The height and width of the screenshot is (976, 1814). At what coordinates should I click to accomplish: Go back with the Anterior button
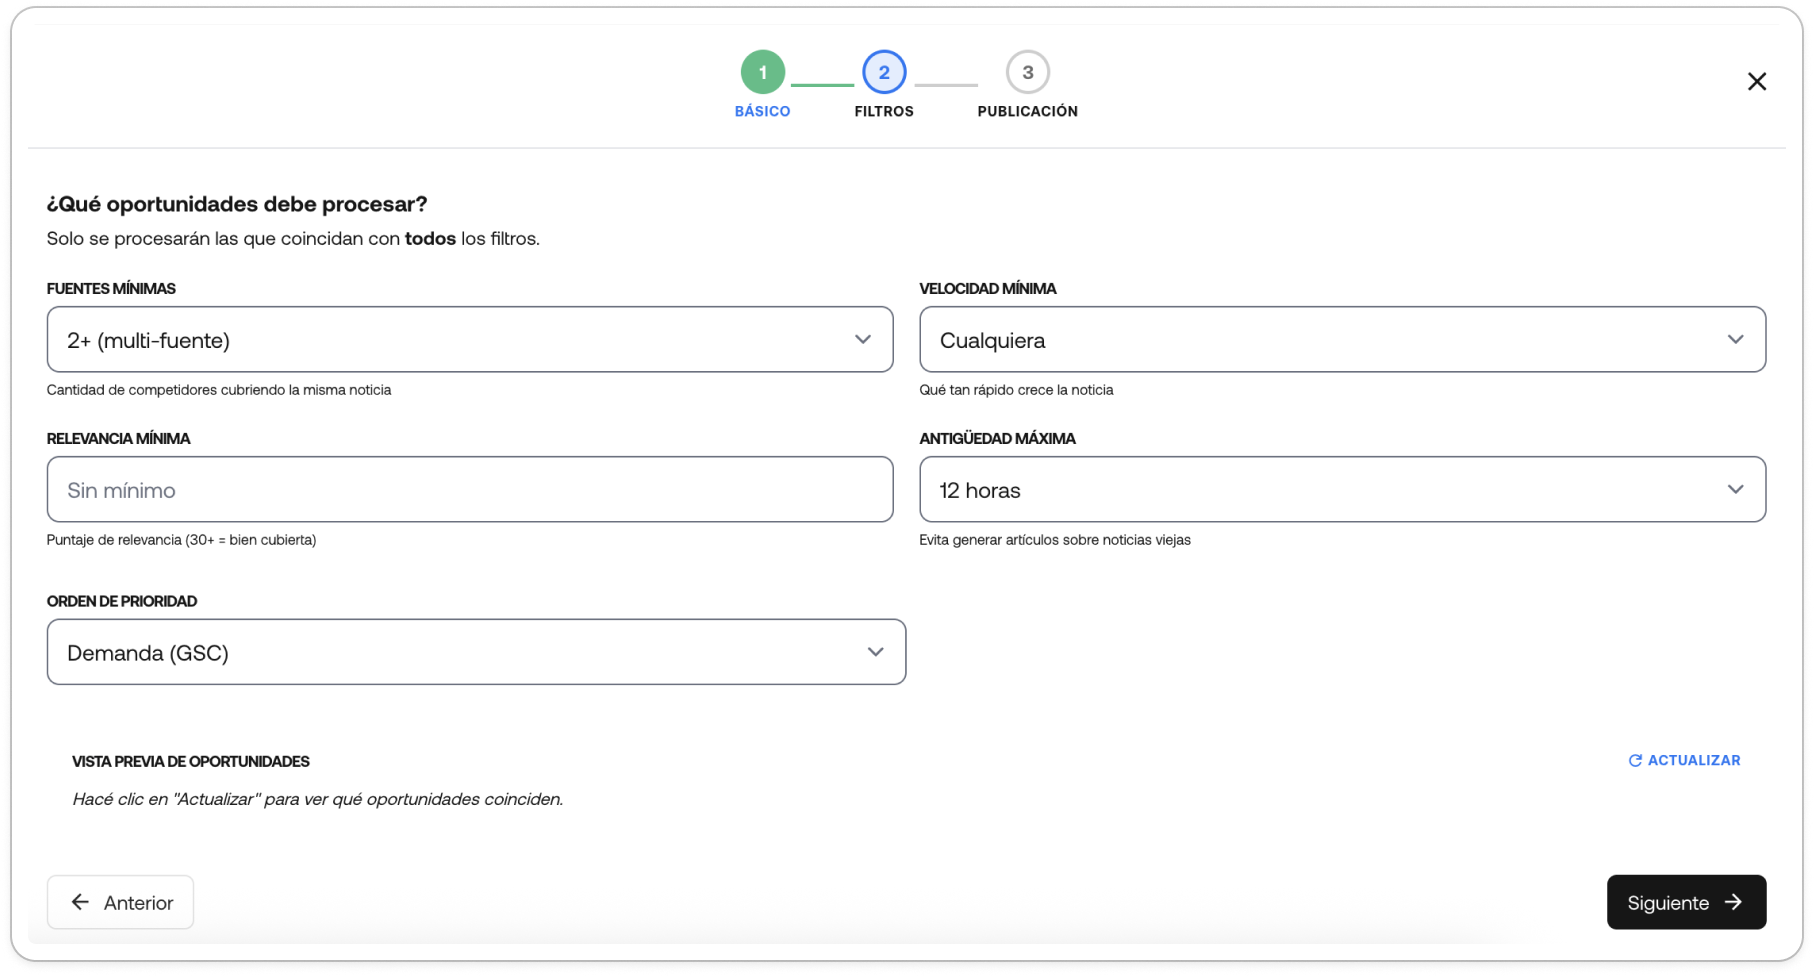120,903
